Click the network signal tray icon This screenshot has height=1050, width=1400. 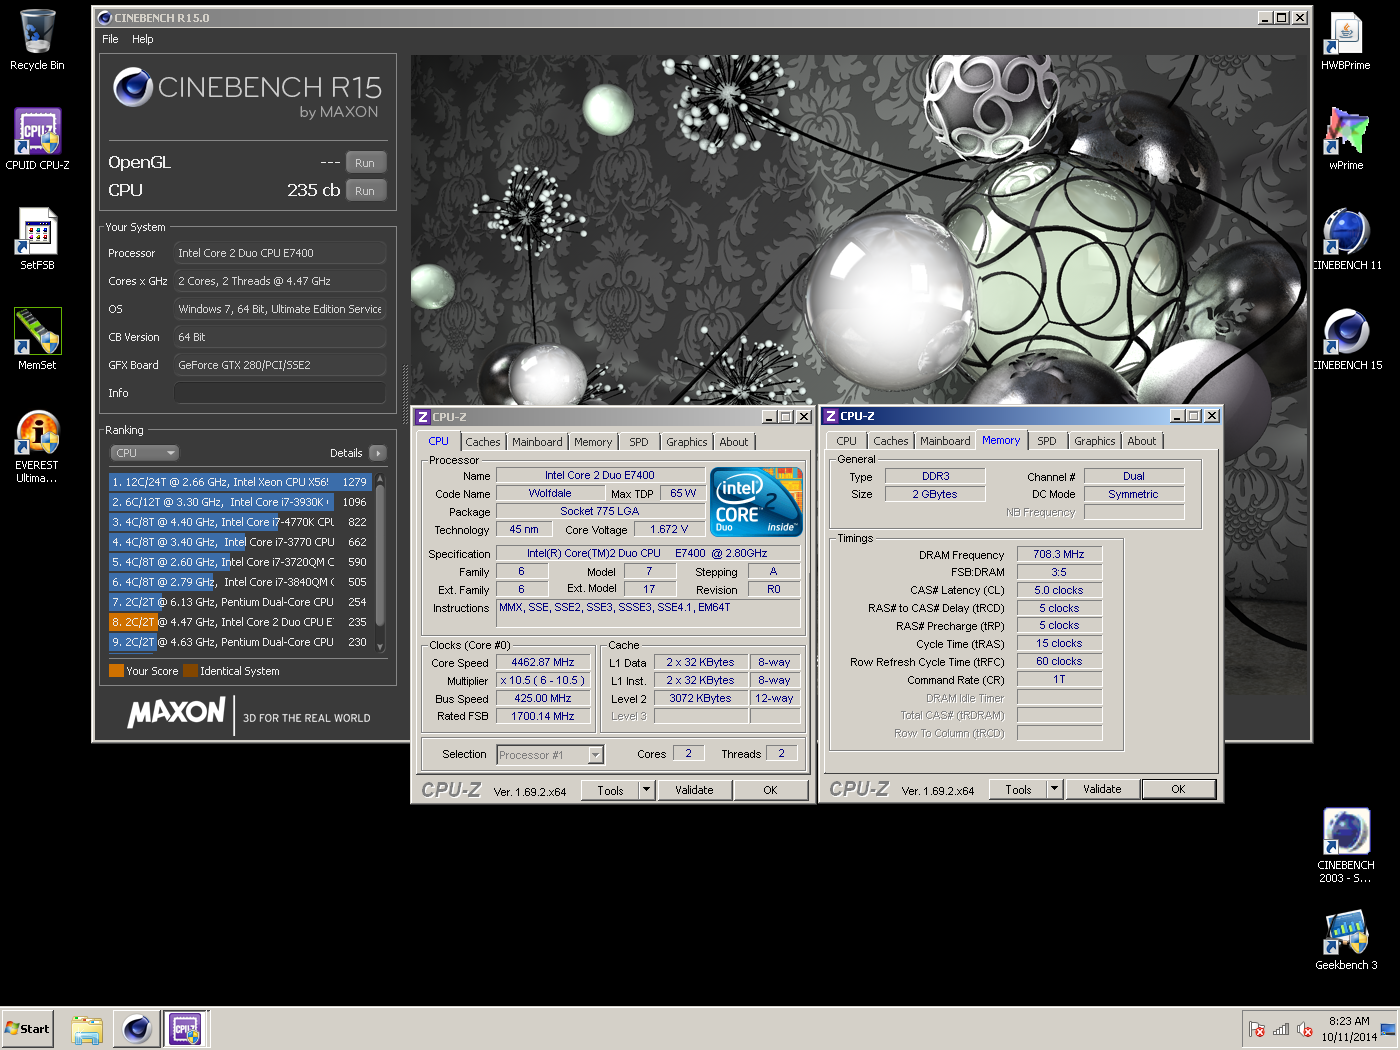click(1281, 1029)
